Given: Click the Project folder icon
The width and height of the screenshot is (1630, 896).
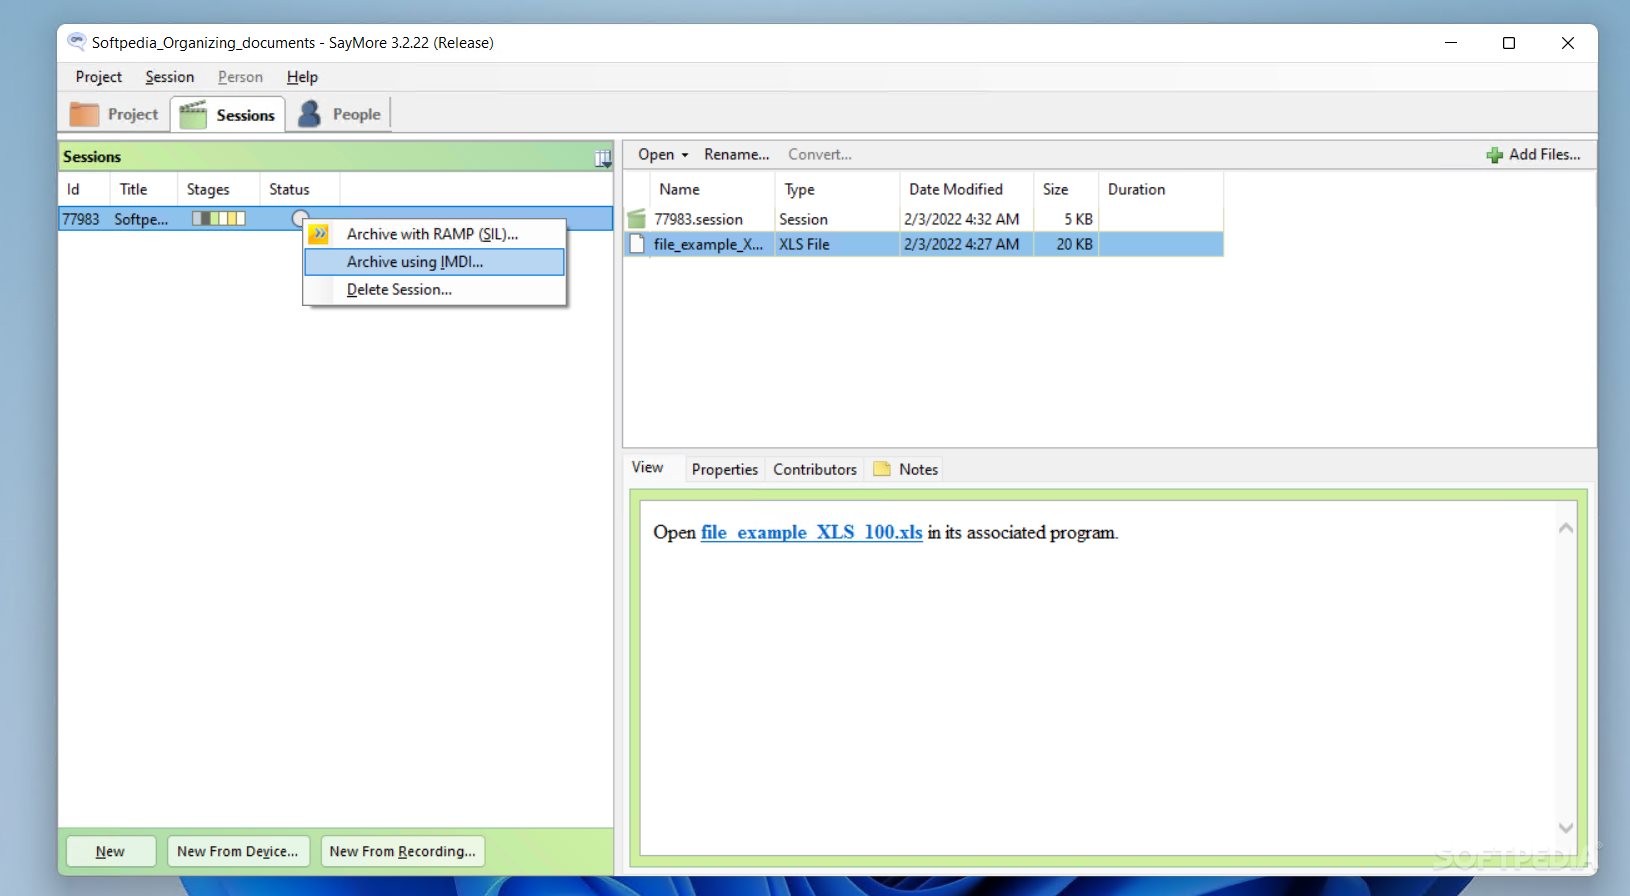Looking at the screenshot, I should click(84, 114).
